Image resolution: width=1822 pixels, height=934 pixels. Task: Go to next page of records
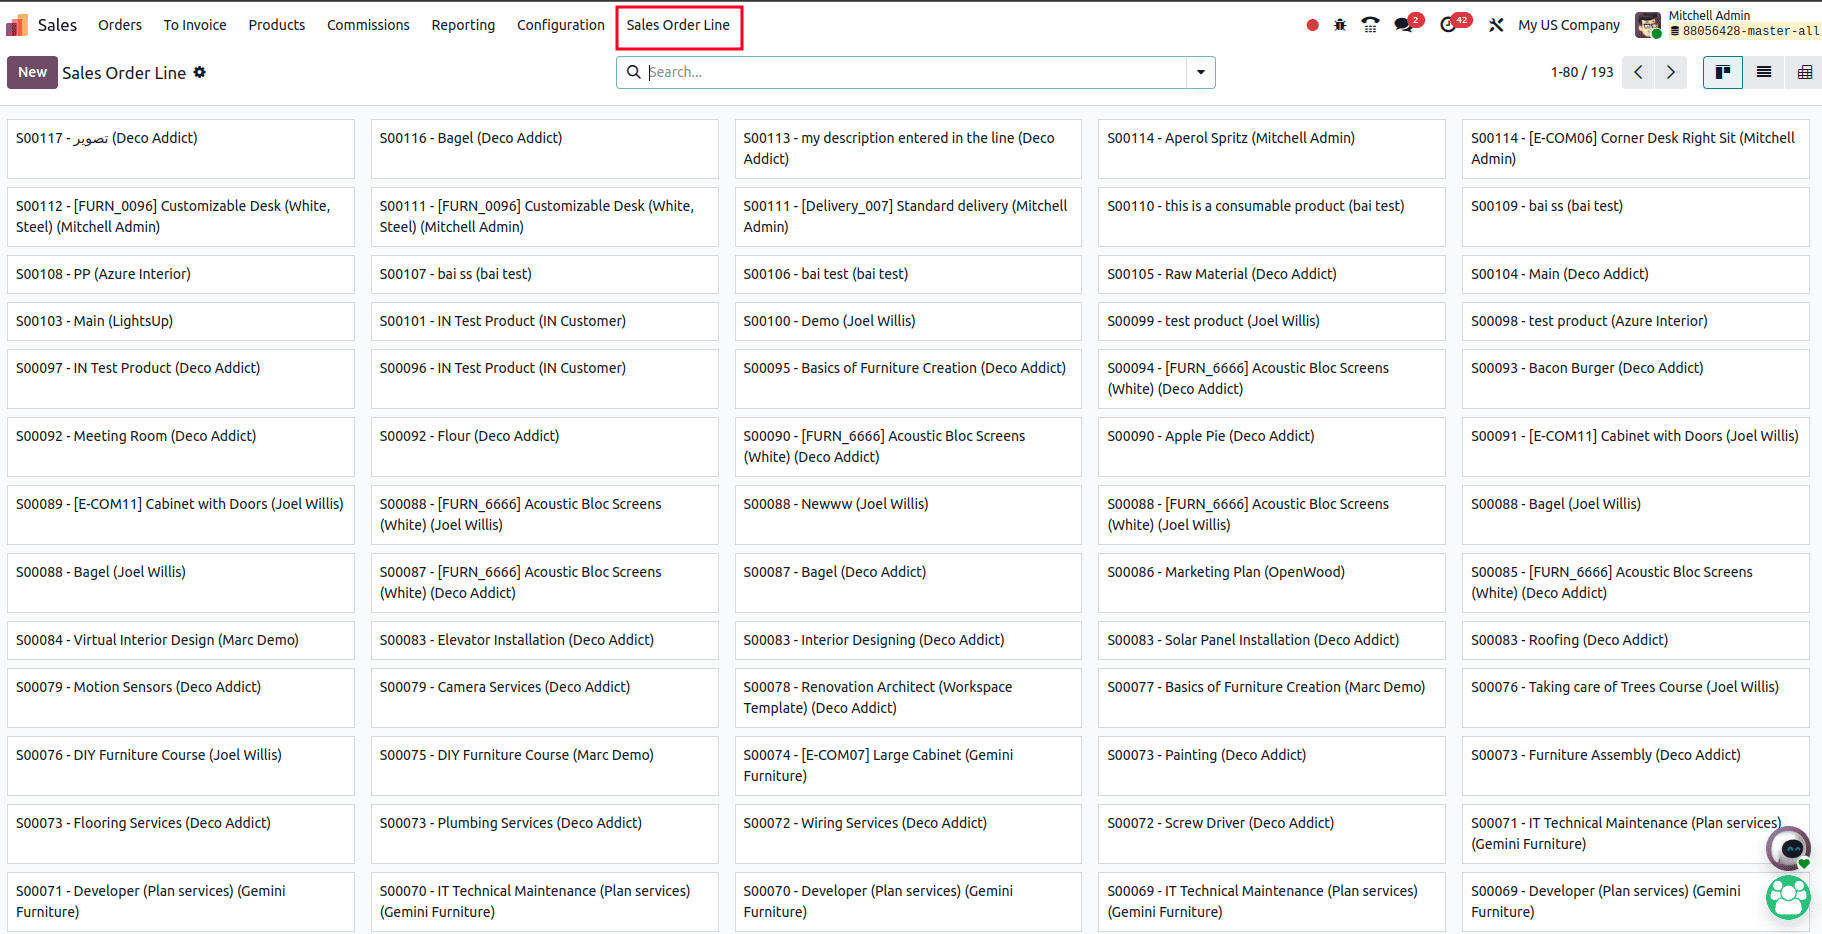click(1670, 72)
